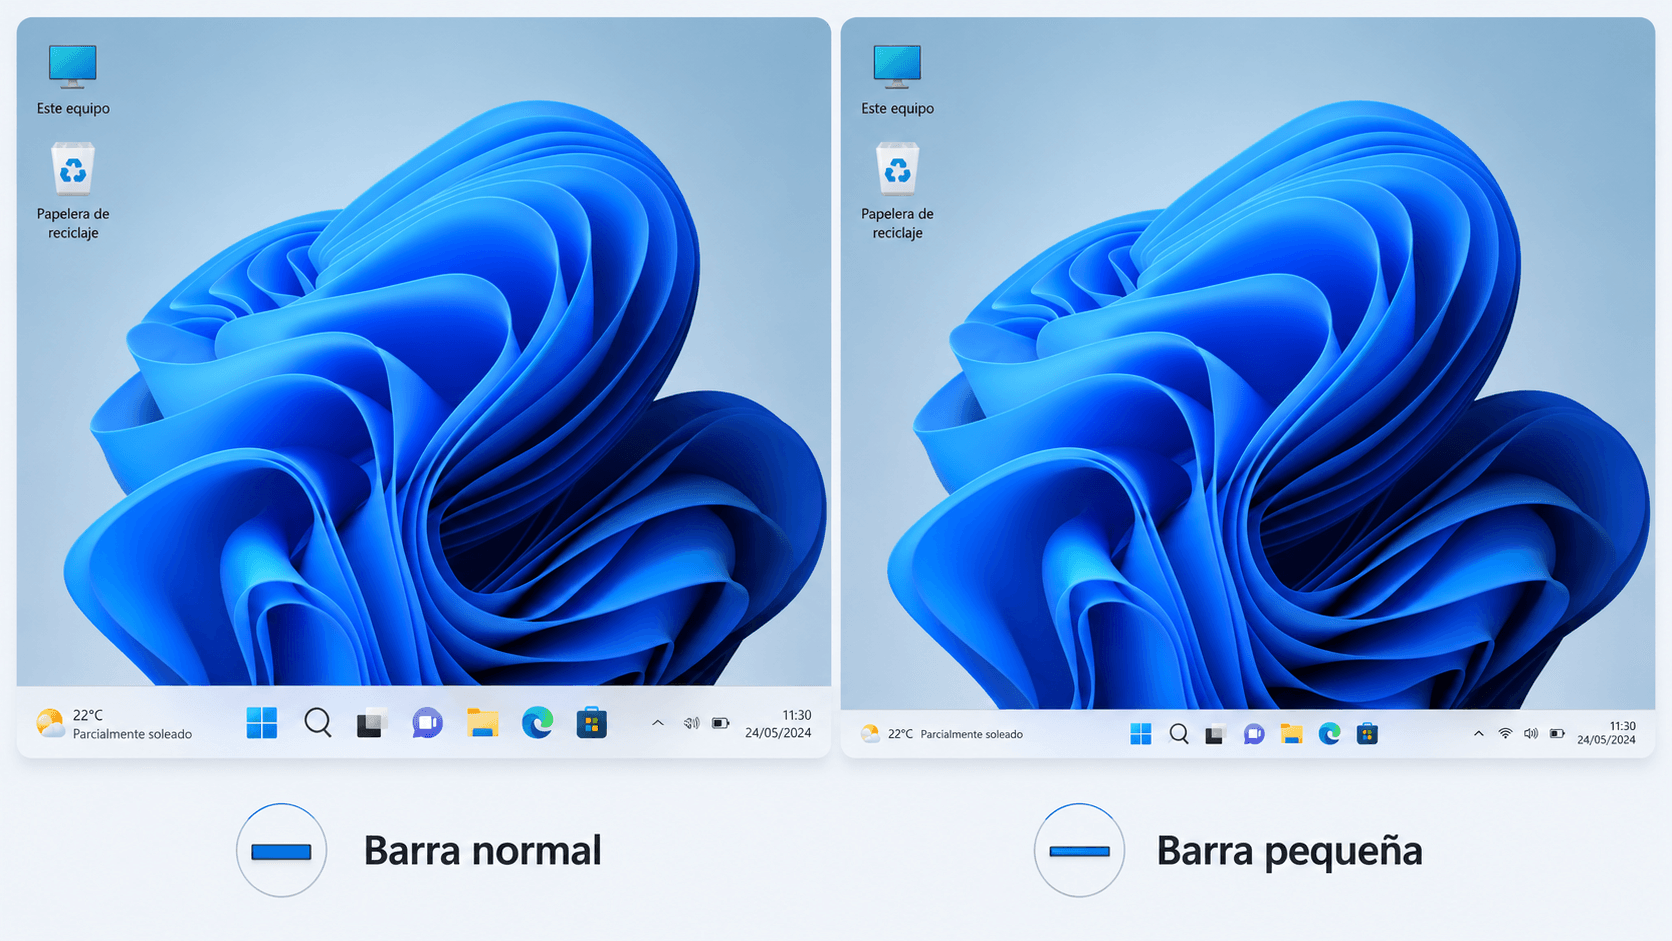Image resolution: width=1672 pixels, height=941 pixels.
Task: Click the volume icon on the small taskbar
Action: tap(1531, 734)
